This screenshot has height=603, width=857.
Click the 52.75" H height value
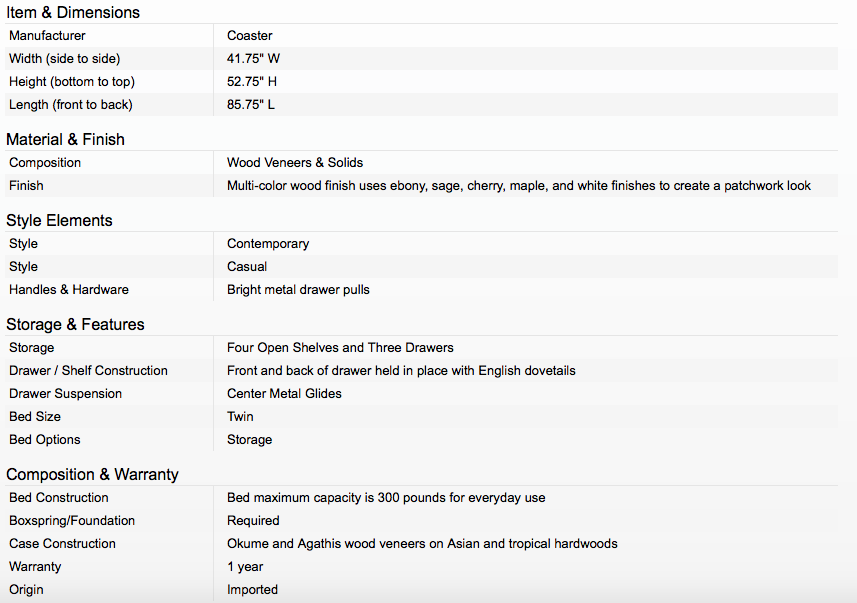click(252, 81)
